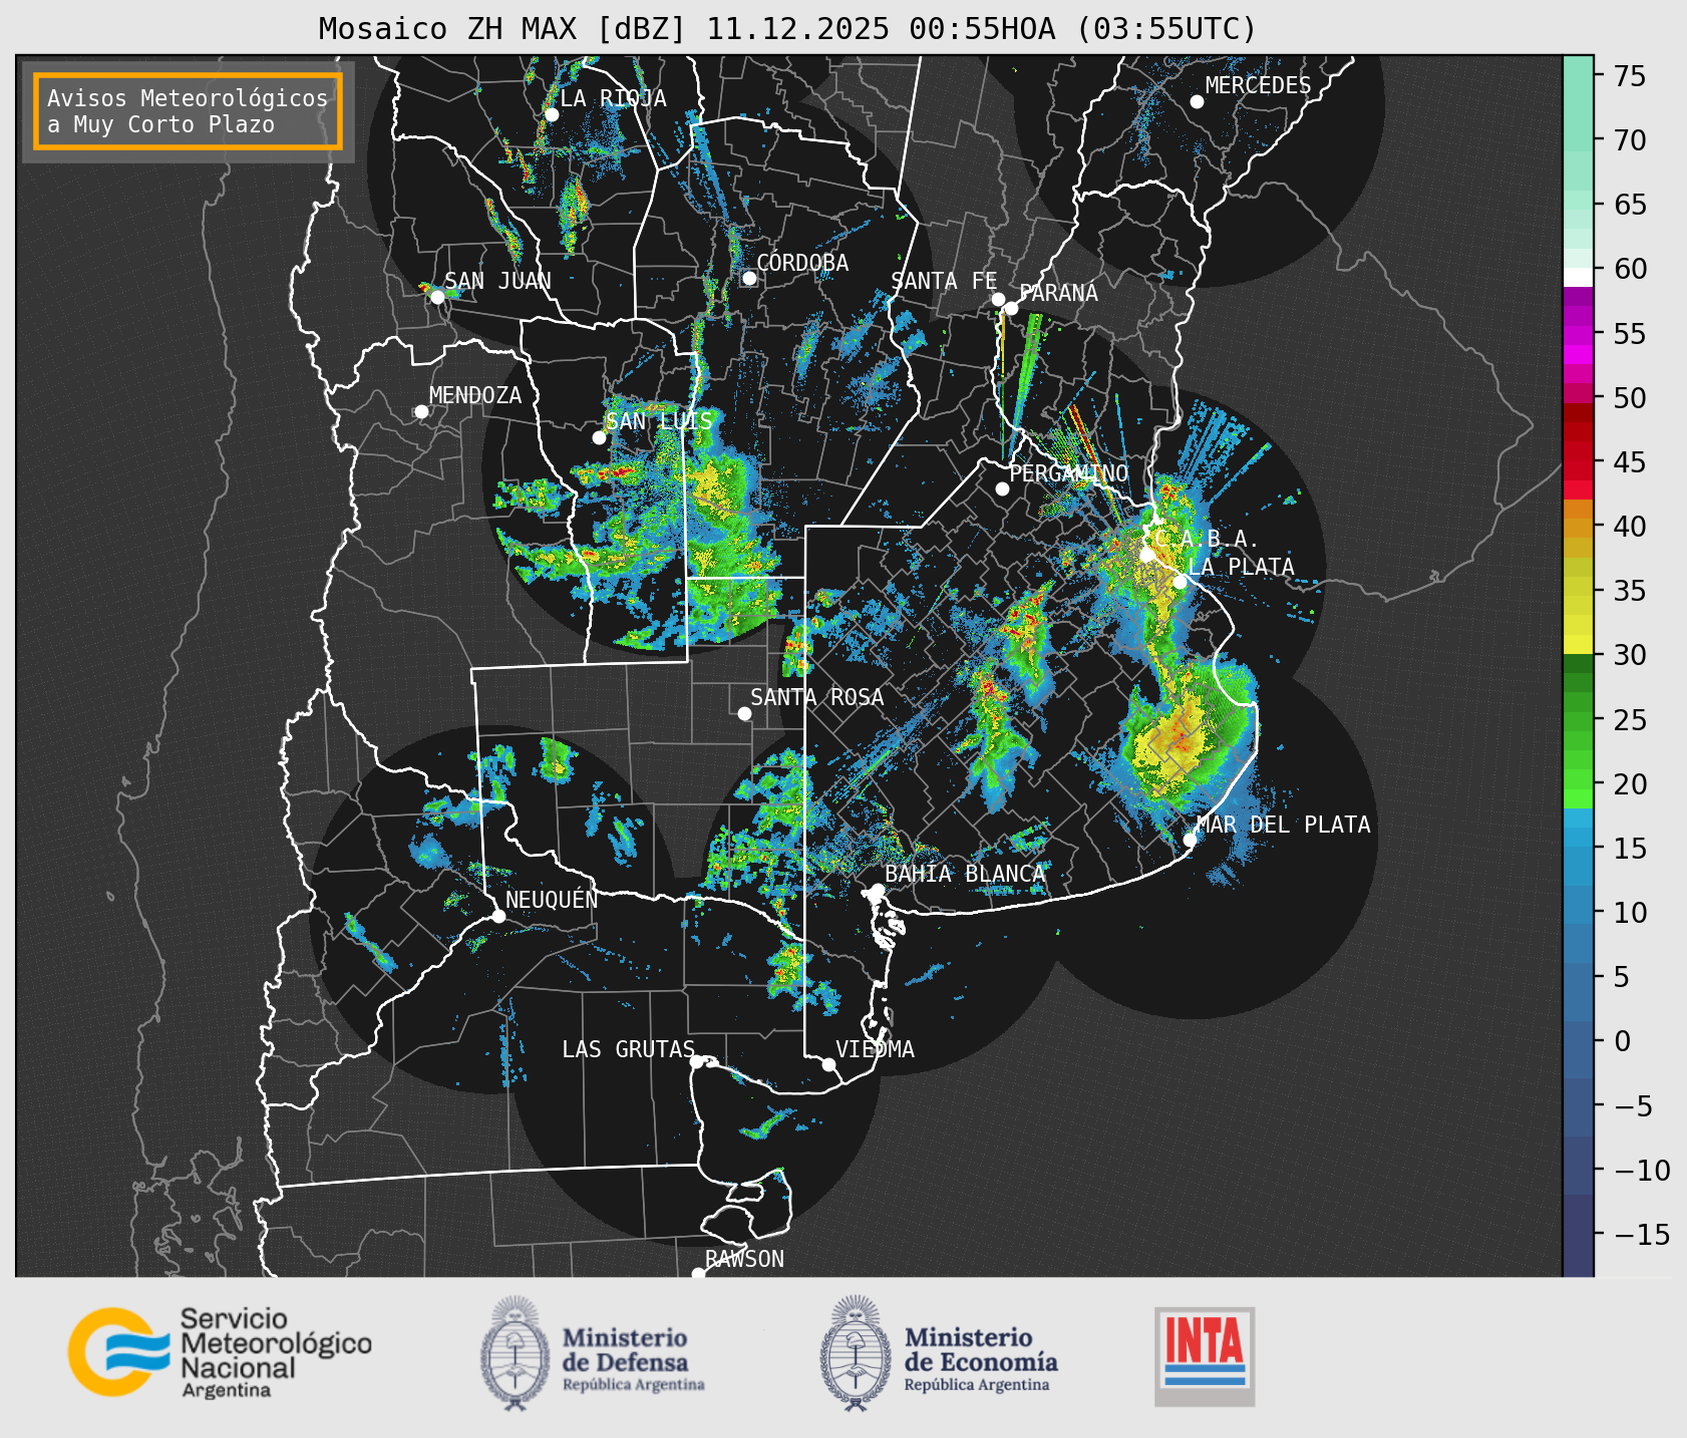
Task: Click the PERGAMINO city marker dot
Action: click(1002, 489)
